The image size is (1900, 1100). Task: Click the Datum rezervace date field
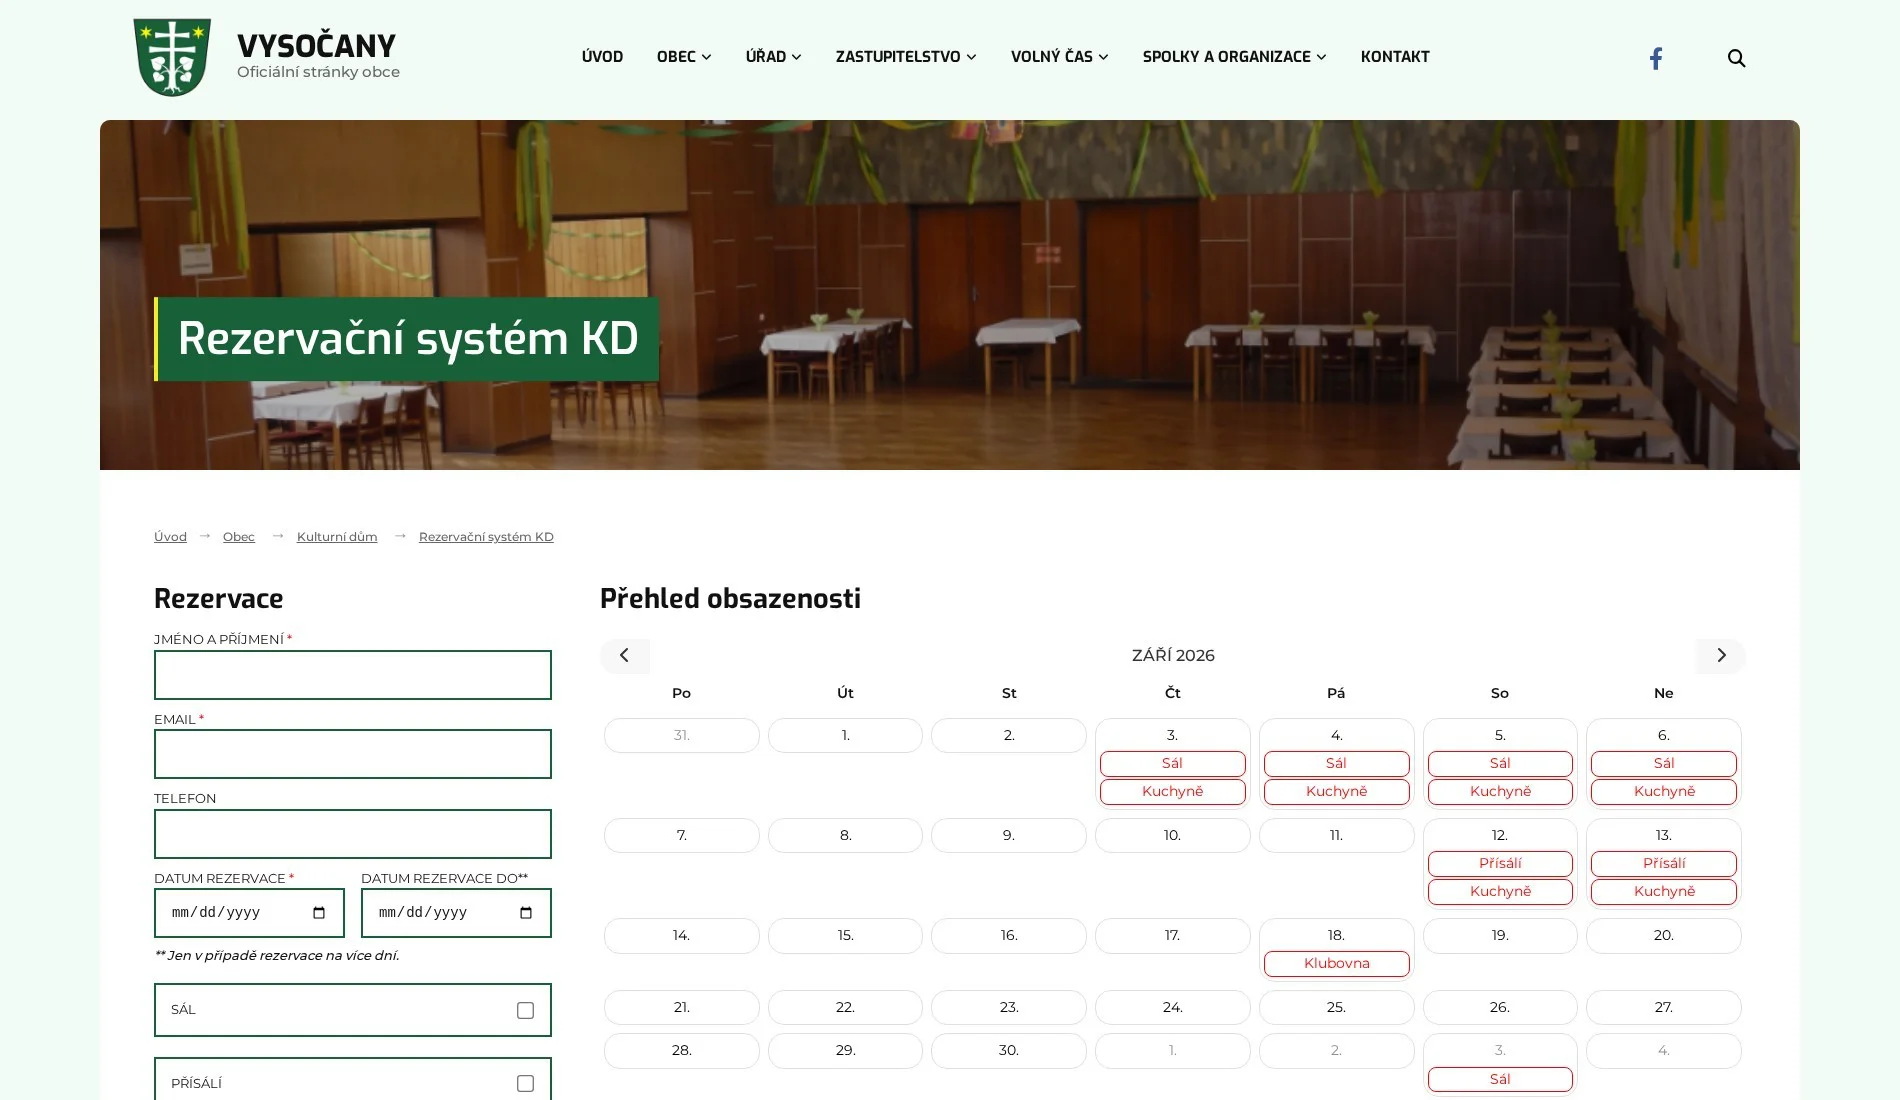249,913
